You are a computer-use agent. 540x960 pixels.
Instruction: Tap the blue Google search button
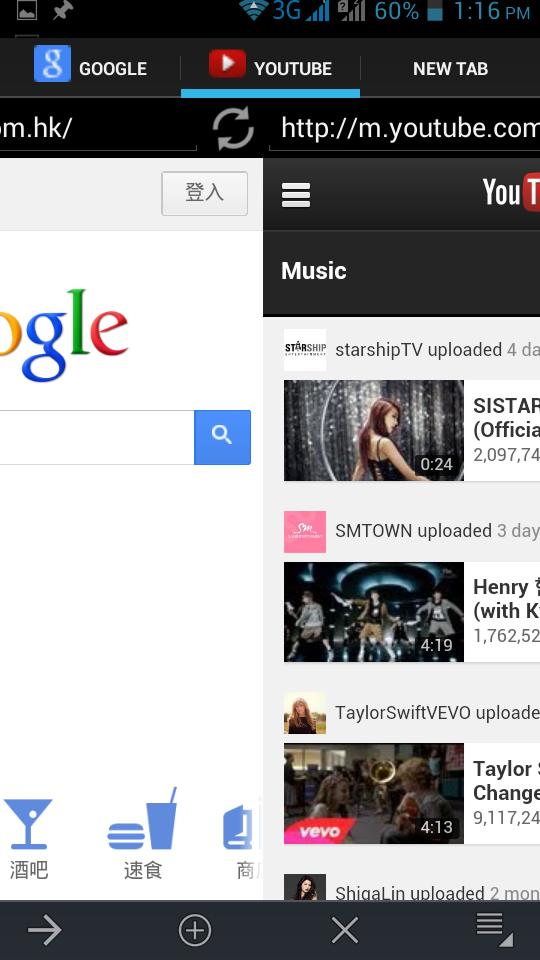(x=222, y=437)
